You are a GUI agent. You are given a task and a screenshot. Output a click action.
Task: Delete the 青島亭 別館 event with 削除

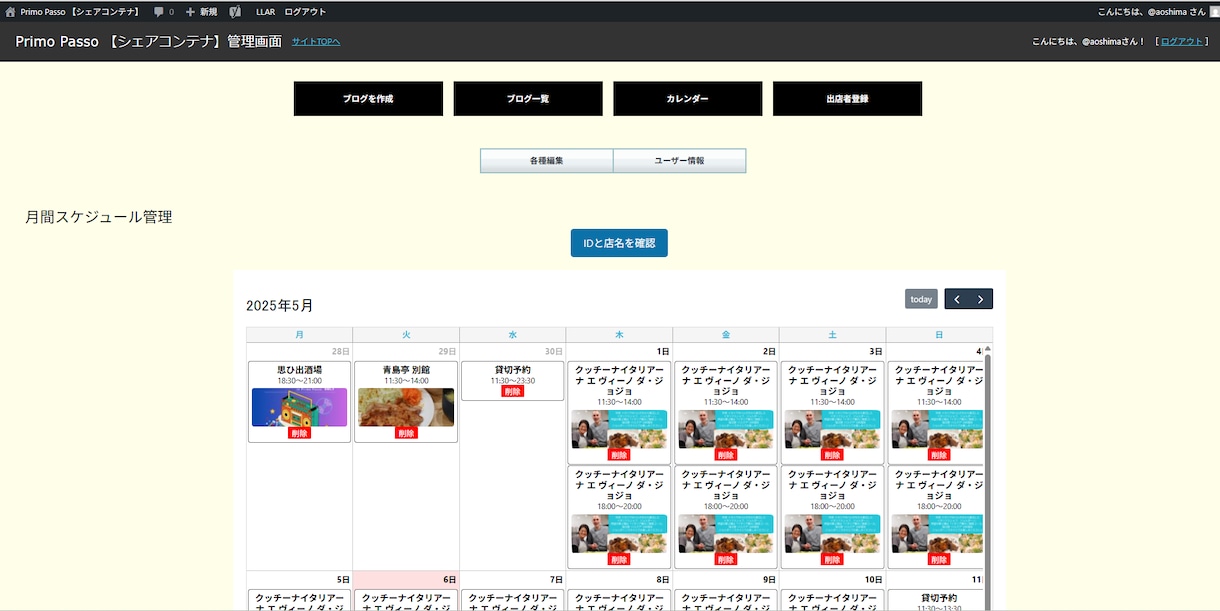[x=406, y=434]
